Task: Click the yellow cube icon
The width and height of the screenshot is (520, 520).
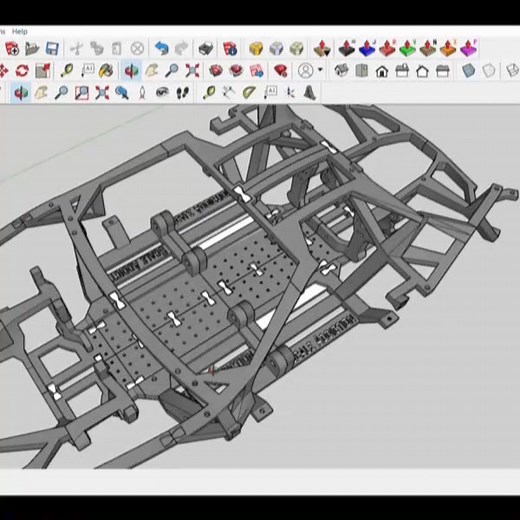Action: pyautogui.click(x=256, y=49)
